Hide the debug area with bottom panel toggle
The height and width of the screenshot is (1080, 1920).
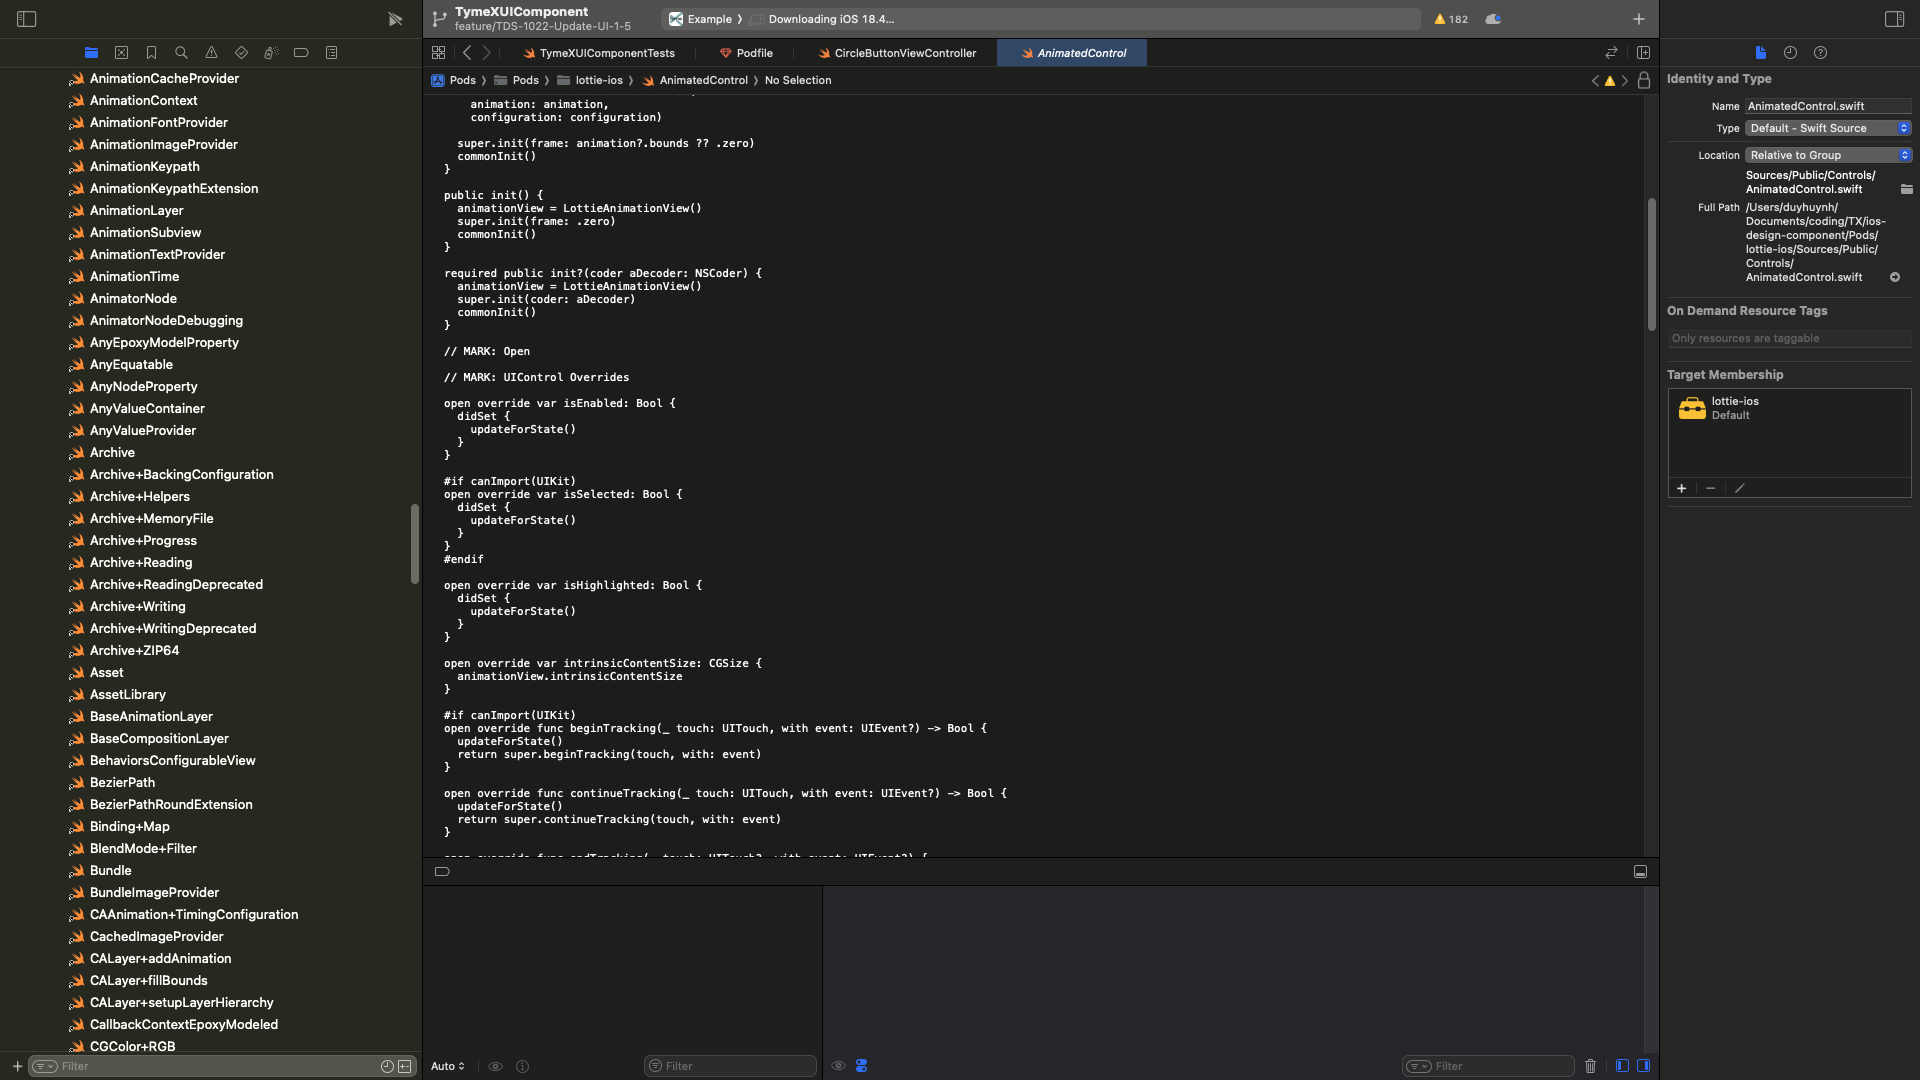(x=1640, y=872)
